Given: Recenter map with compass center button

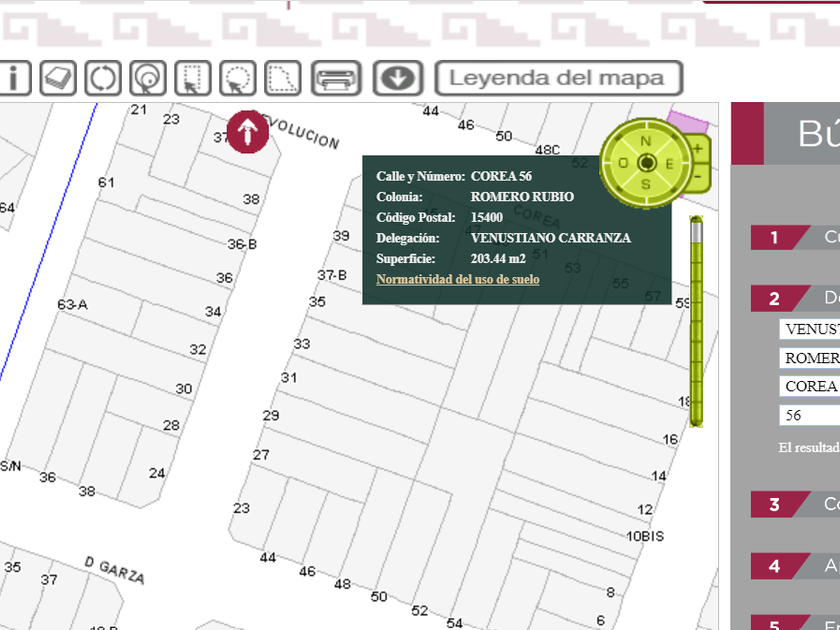Looking at the screenshot, I should (647, 162).
